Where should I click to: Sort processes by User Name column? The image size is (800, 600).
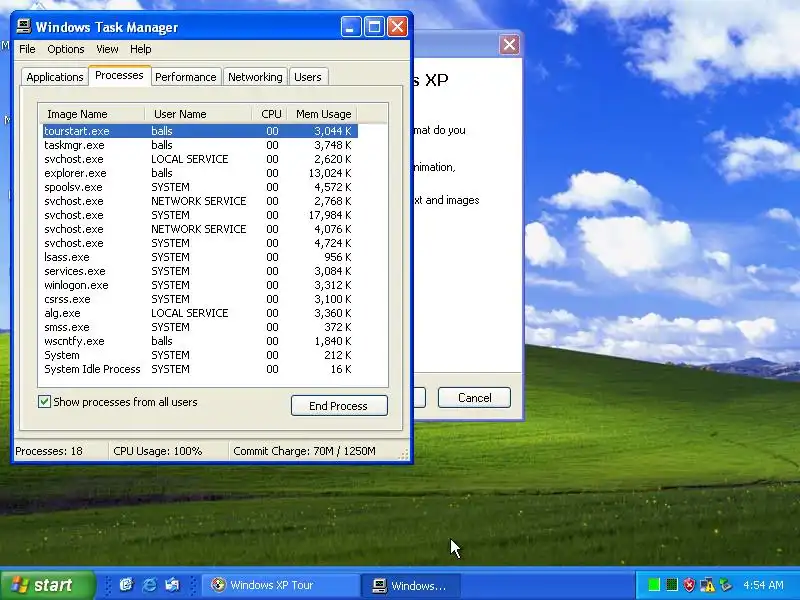click(x=198, y=114)
